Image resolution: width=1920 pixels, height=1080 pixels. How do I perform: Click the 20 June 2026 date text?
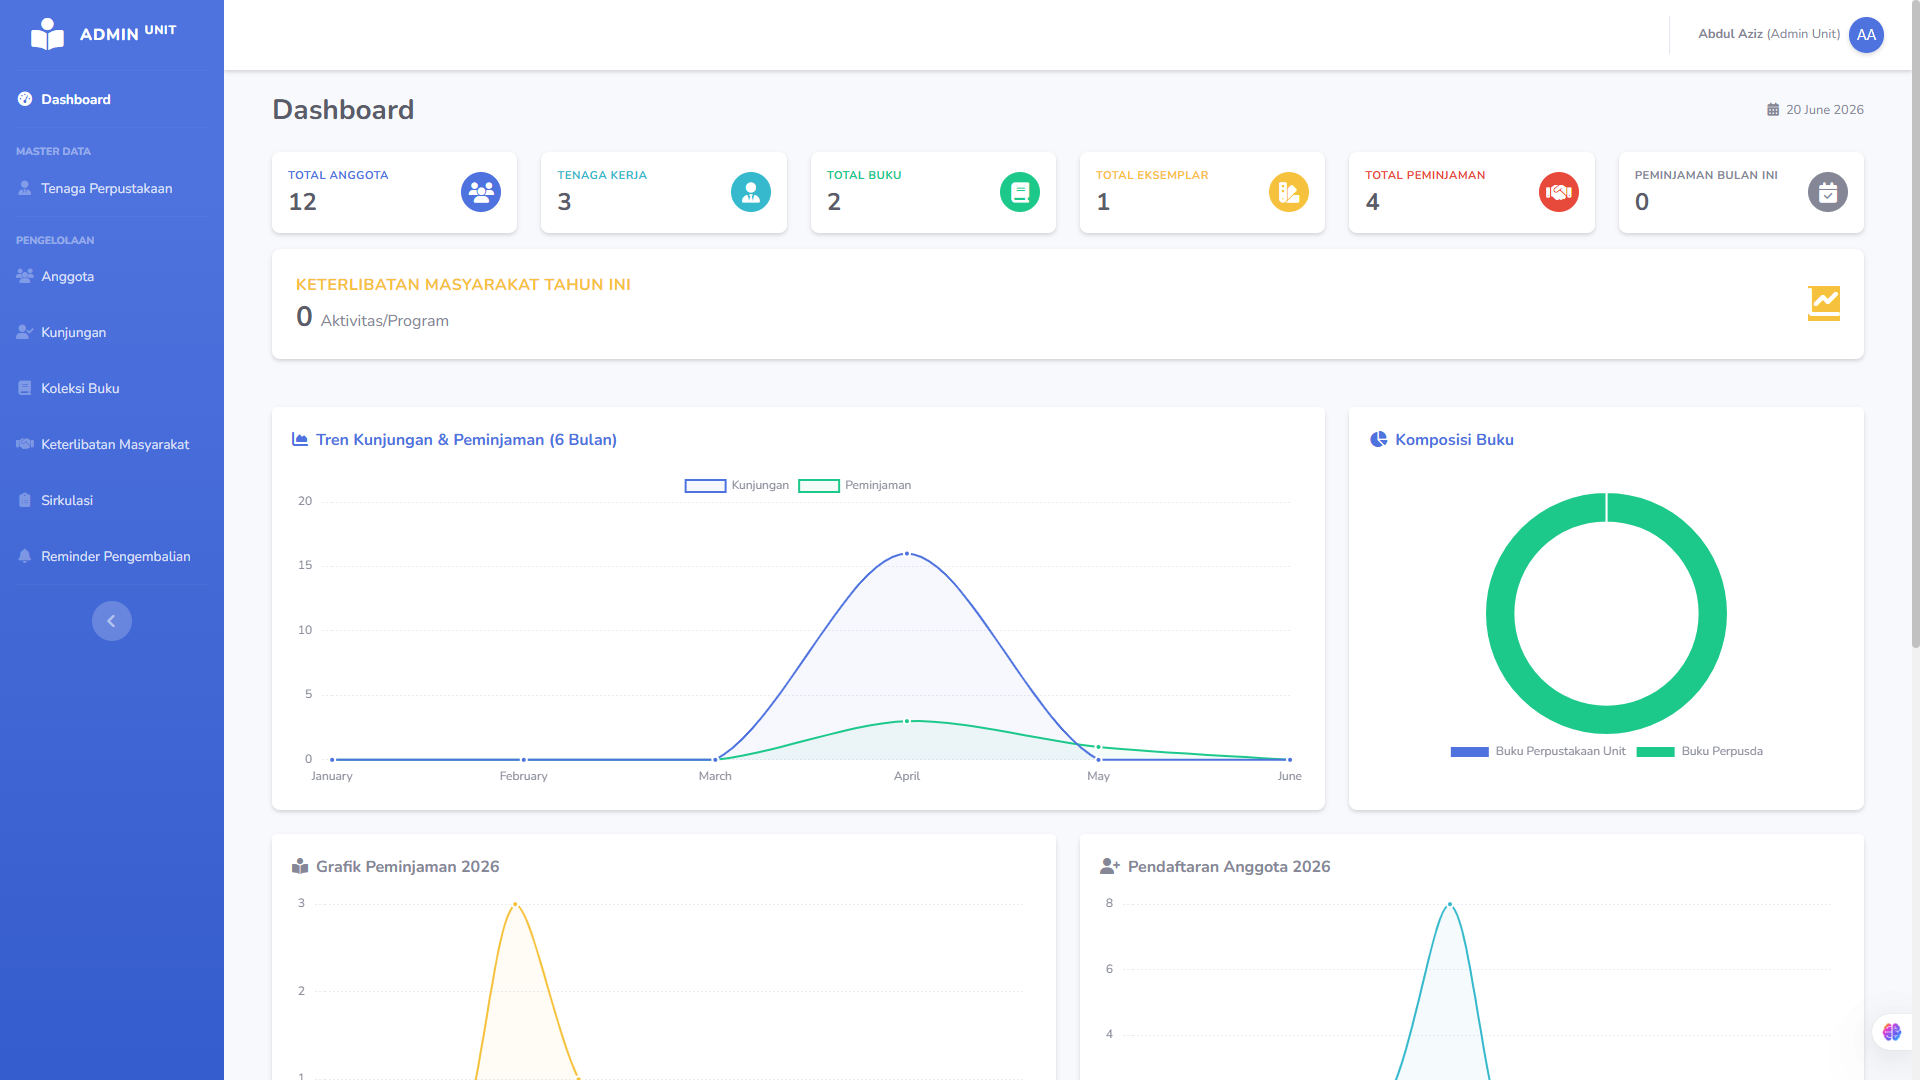pos(1825,110)
